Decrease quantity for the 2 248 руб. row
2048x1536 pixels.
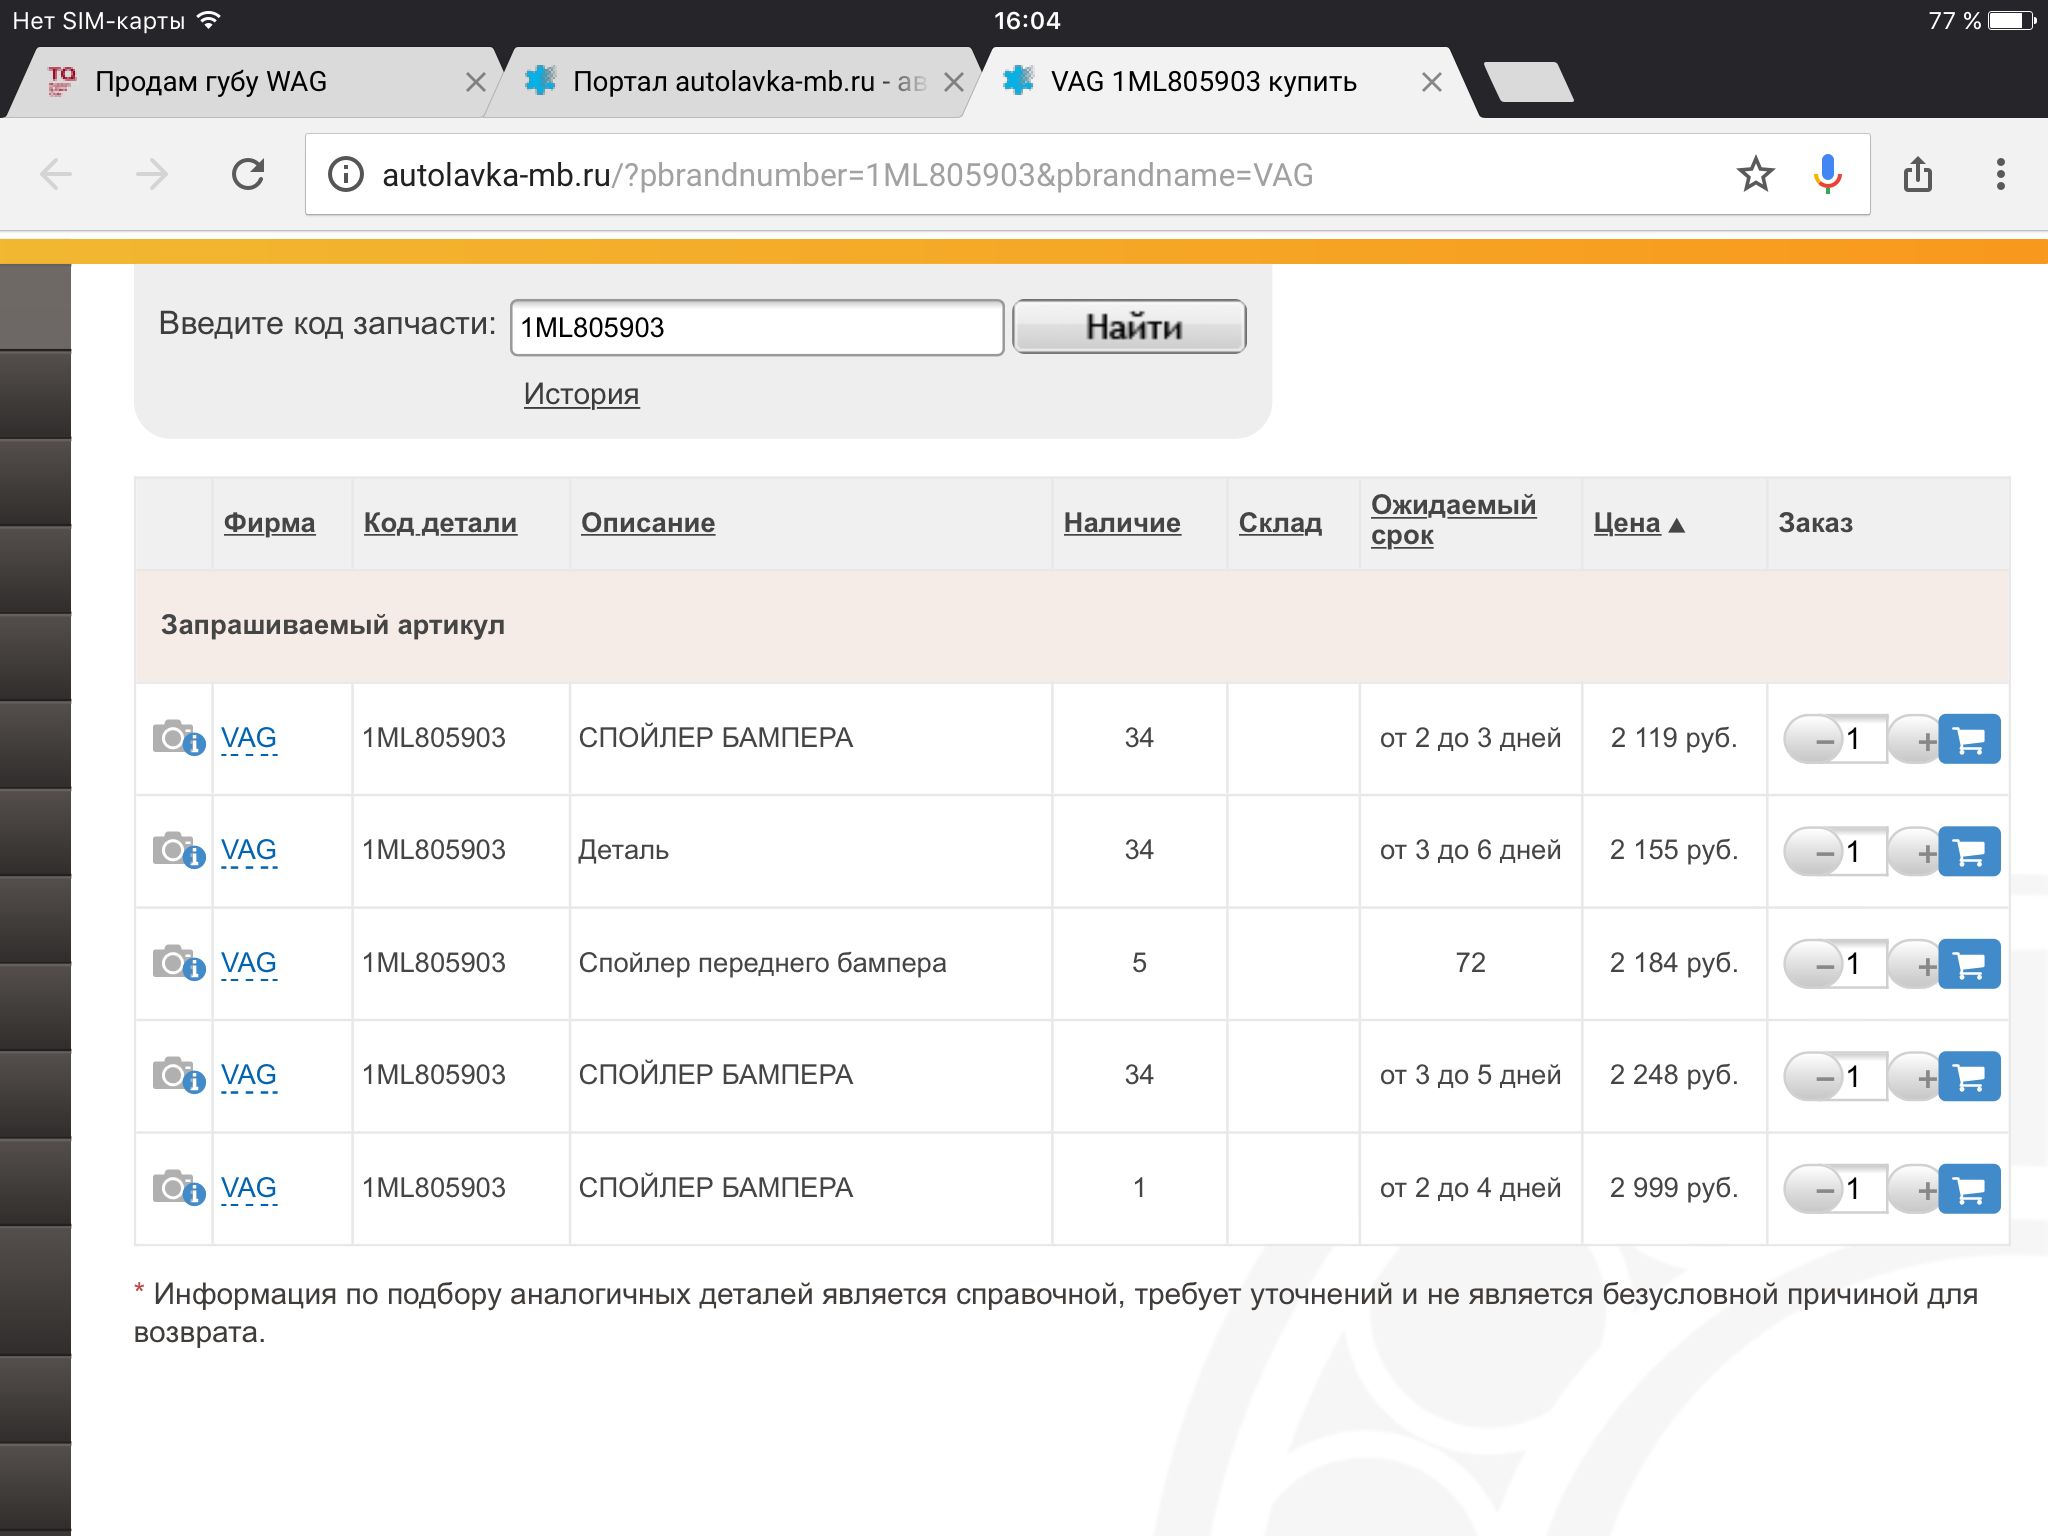[1819, 1077]
